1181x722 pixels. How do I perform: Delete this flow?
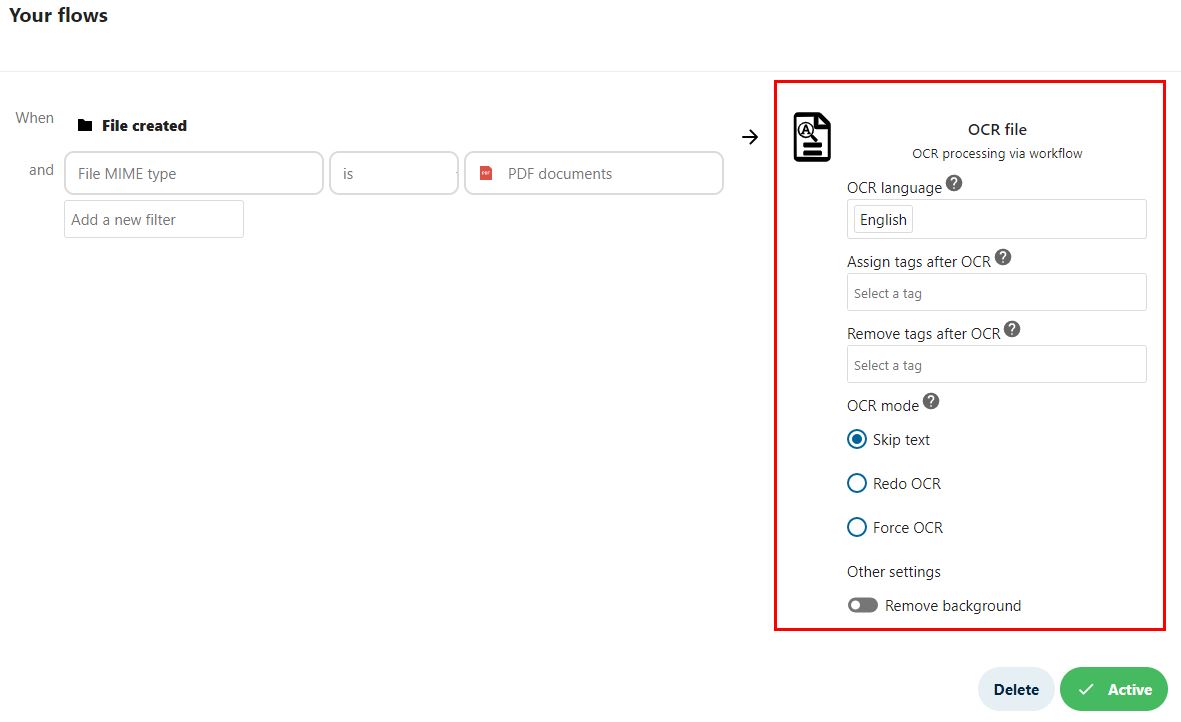(1016, 689)
